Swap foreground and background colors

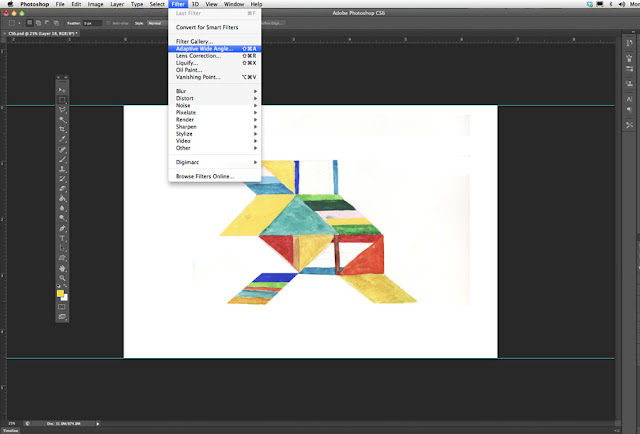point(66,286)
